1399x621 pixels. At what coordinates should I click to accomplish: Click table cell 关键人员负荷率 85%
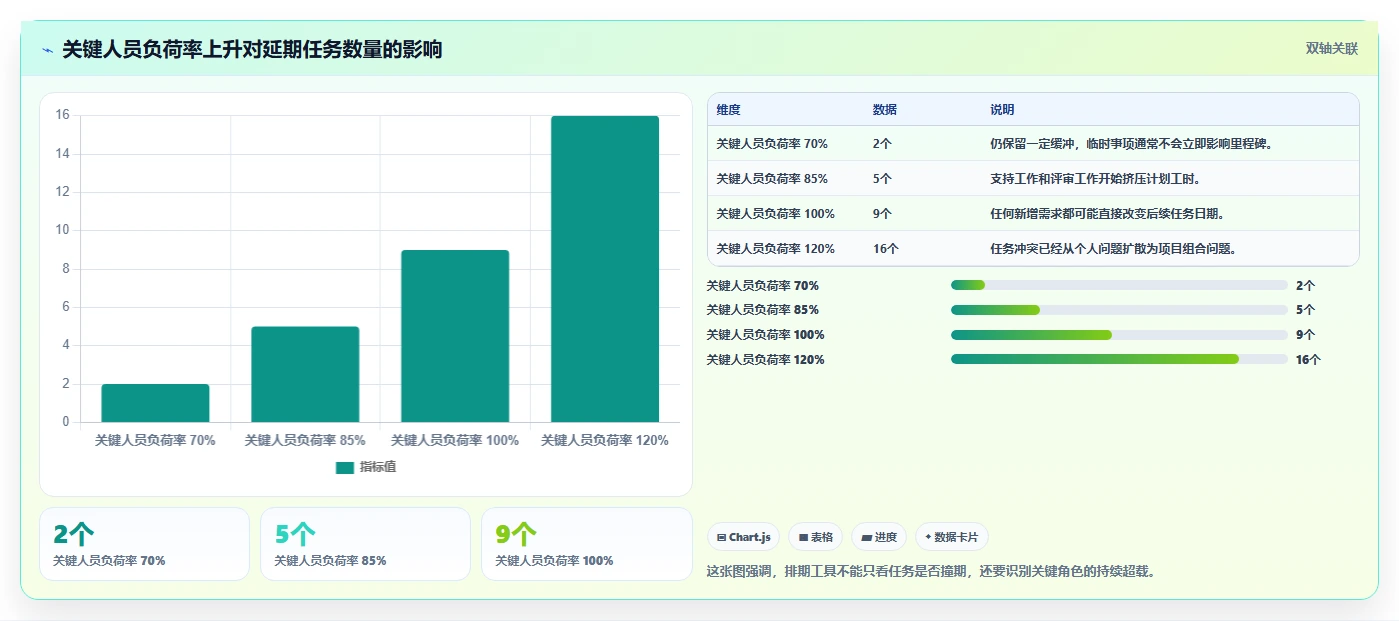772,179
